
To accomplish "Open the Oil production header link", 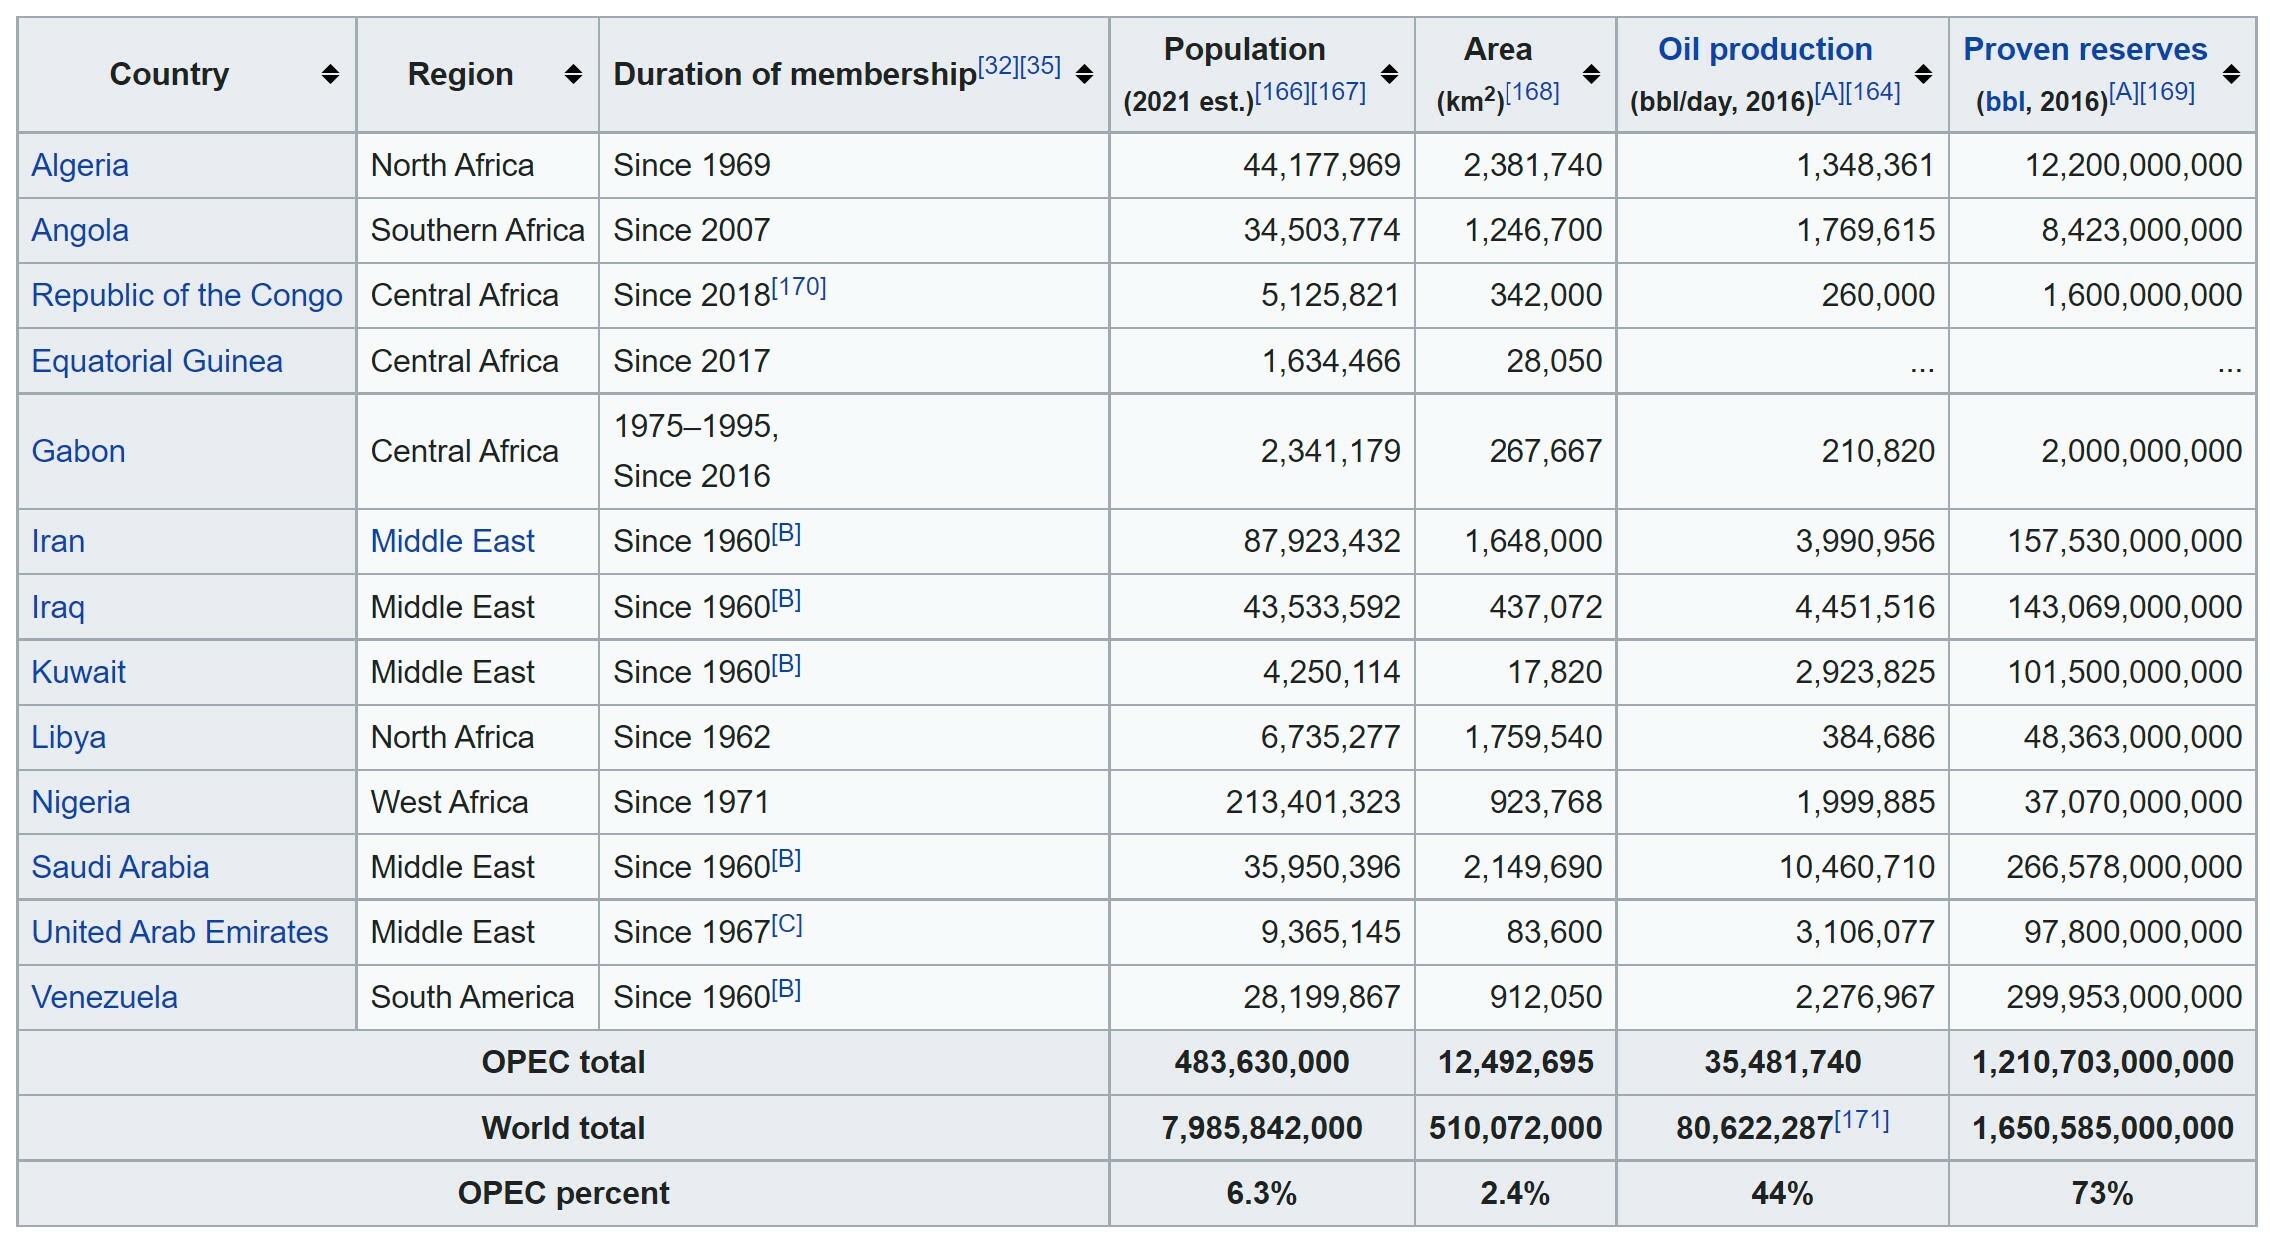I will point(1765,49).
